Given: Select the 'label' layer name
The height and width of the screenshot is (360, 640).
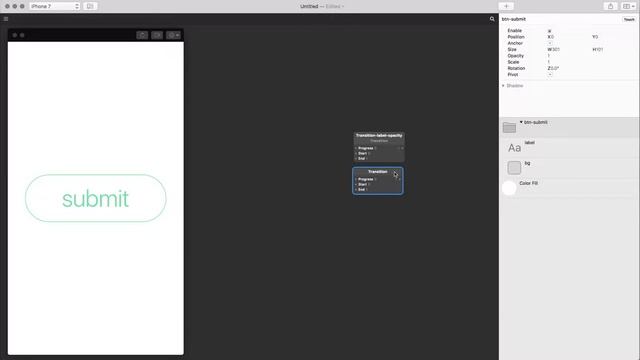Looking at the screenshot, I should [529, 142].
